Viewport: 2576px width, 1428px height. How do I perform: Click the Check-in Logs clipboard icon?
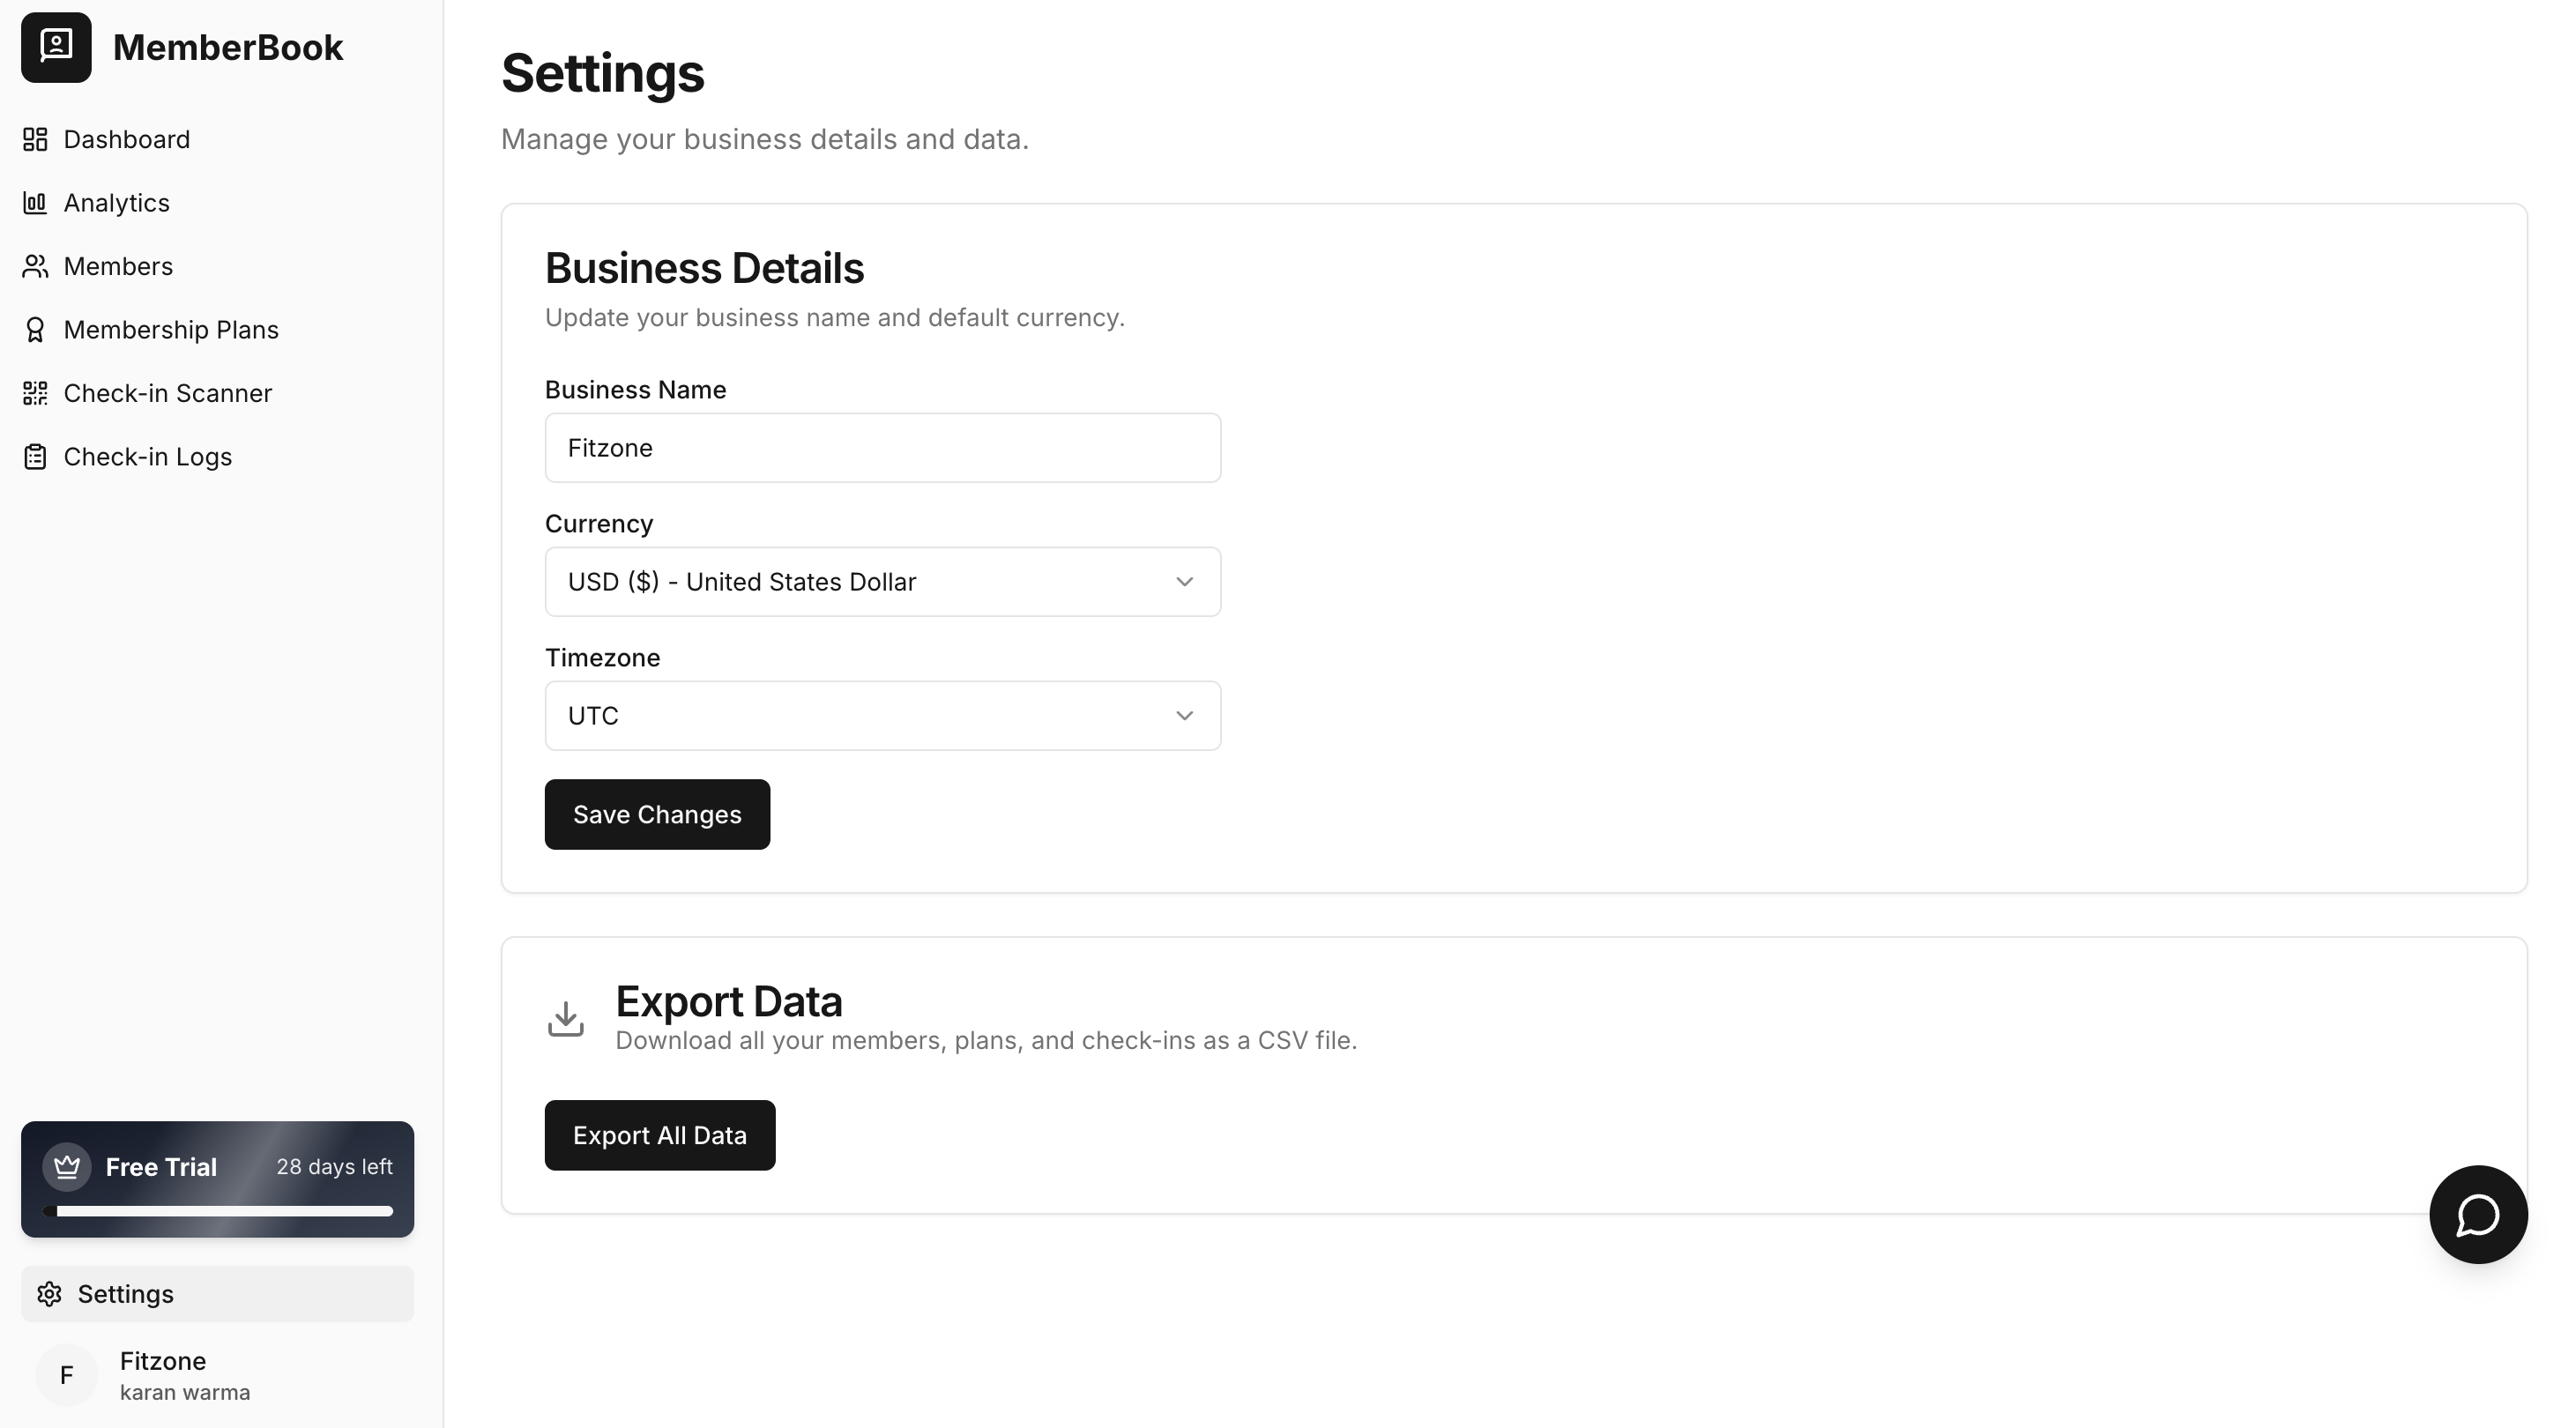pos(35,457)
